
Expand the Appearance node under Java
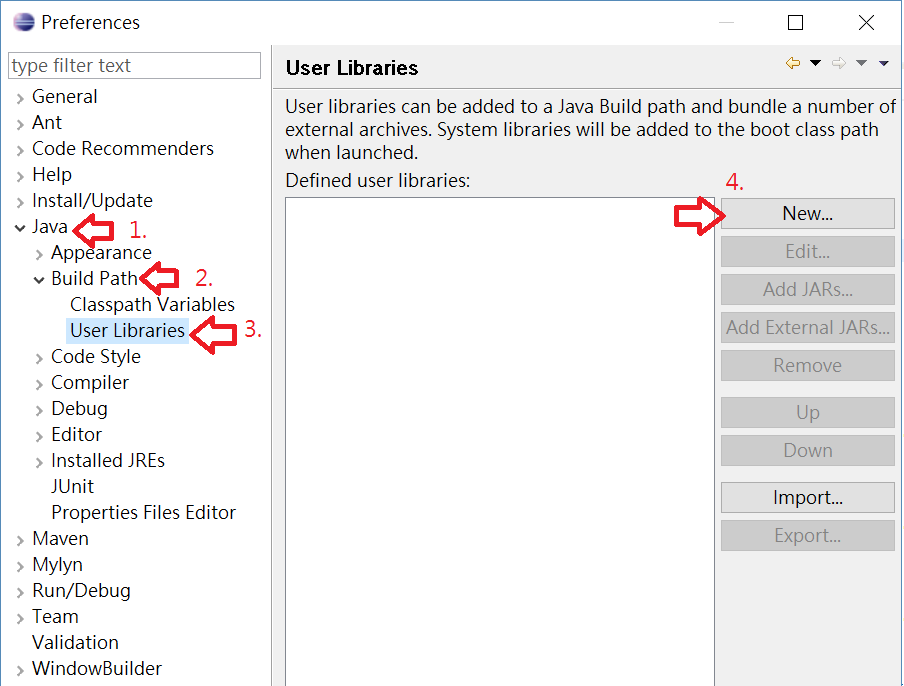click(x=39, y=254)
